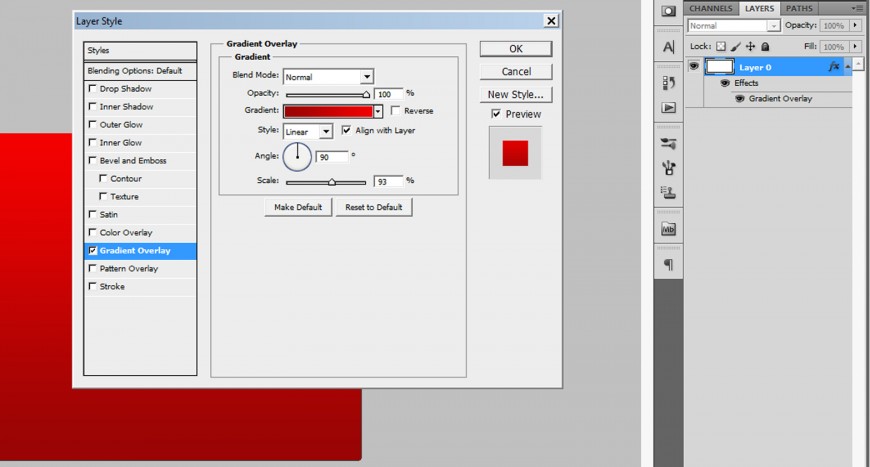
Task: Hide all Effects on Layer 0
Action: tap(725, 83)
